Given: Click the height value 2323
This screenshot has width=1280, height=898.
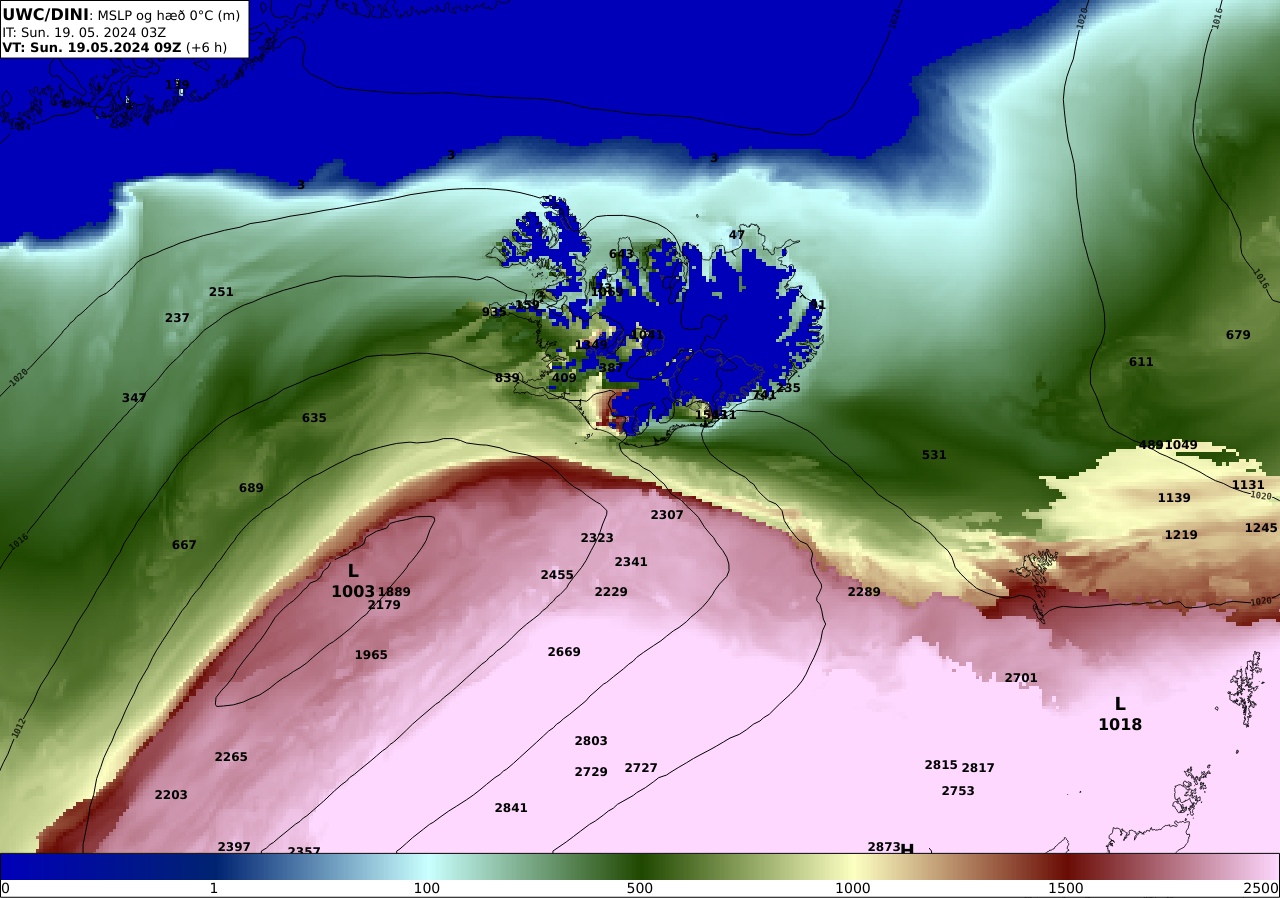Looking at the screenshot, I should pyautogui.click(x=597, y=538).
